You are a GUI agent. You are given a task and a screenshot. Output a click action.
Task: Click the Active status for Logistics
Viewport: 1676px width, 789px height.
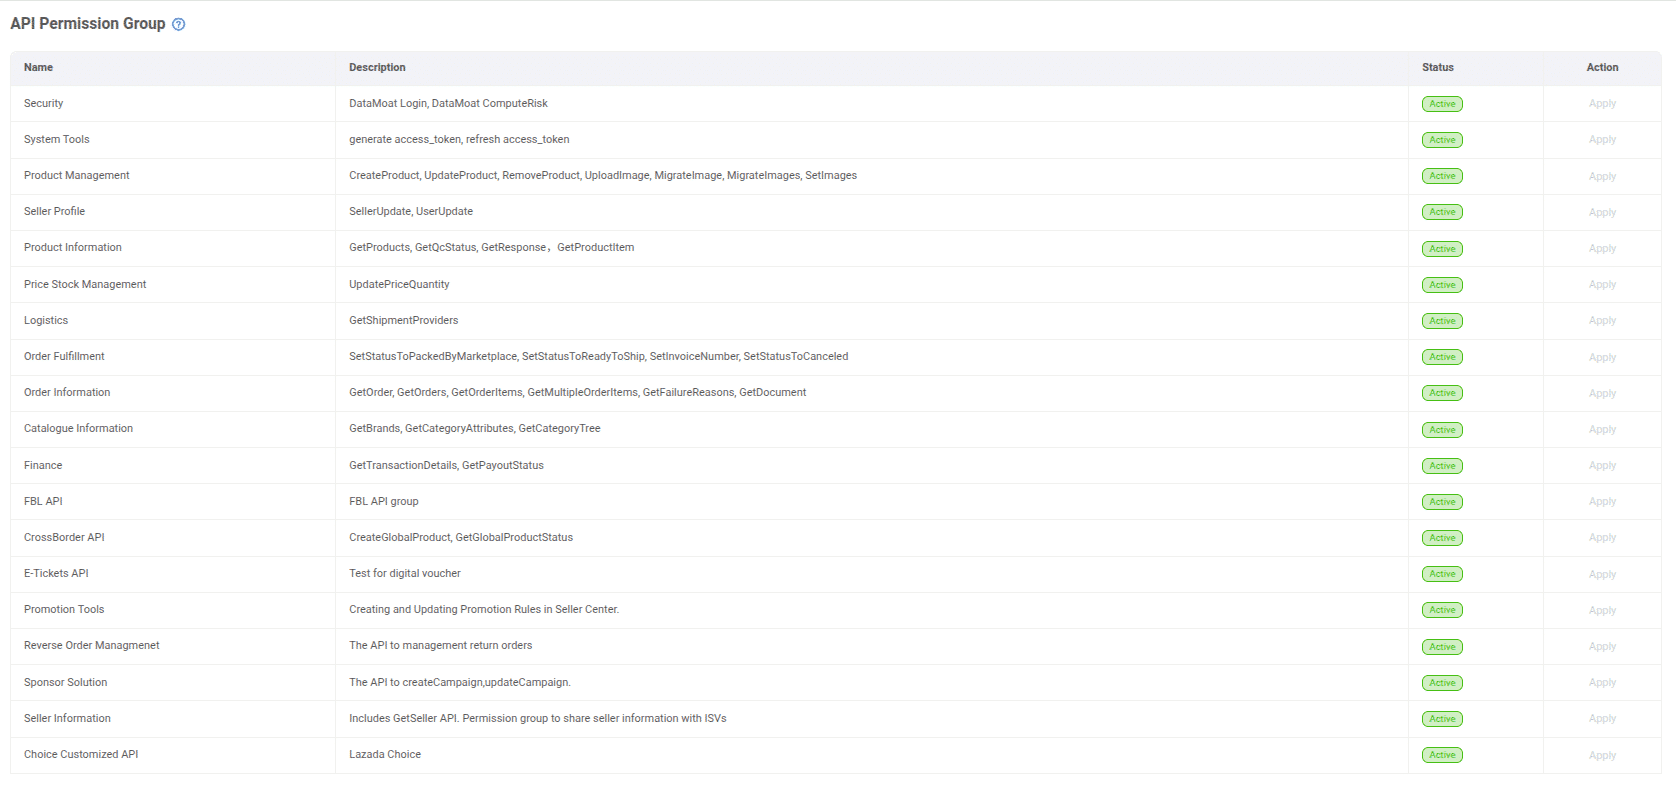(x=1442, y=321)
